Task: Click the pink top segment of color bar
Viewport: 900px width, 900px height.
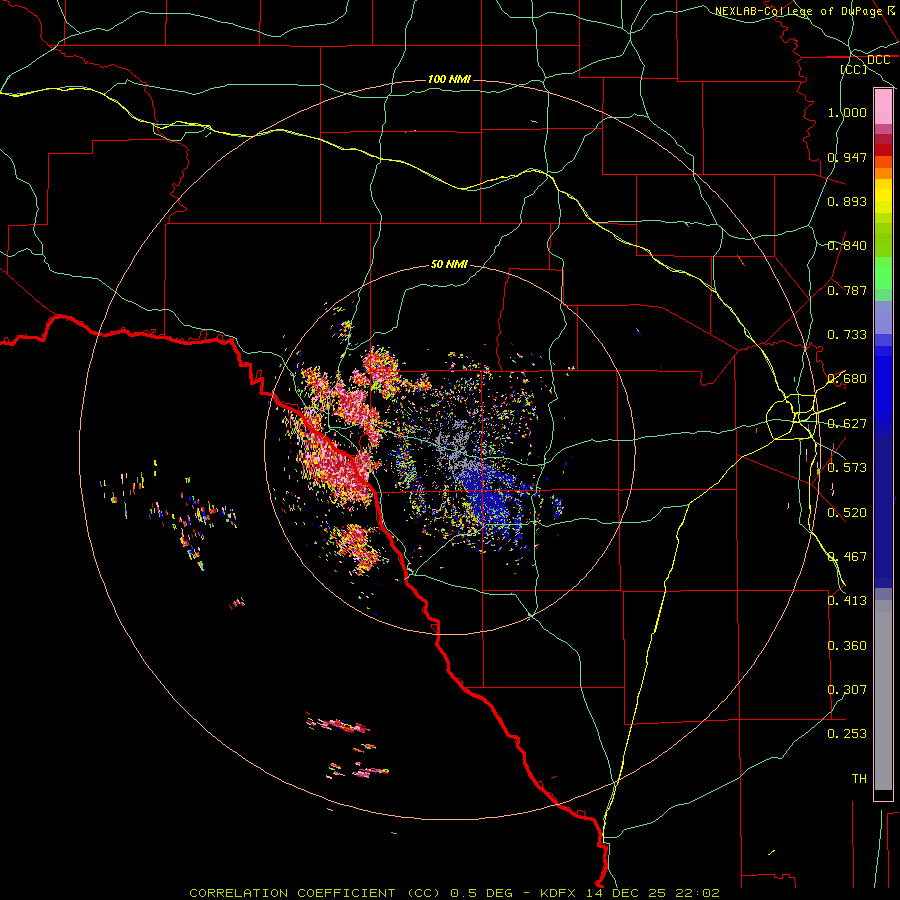Action: 883,107
